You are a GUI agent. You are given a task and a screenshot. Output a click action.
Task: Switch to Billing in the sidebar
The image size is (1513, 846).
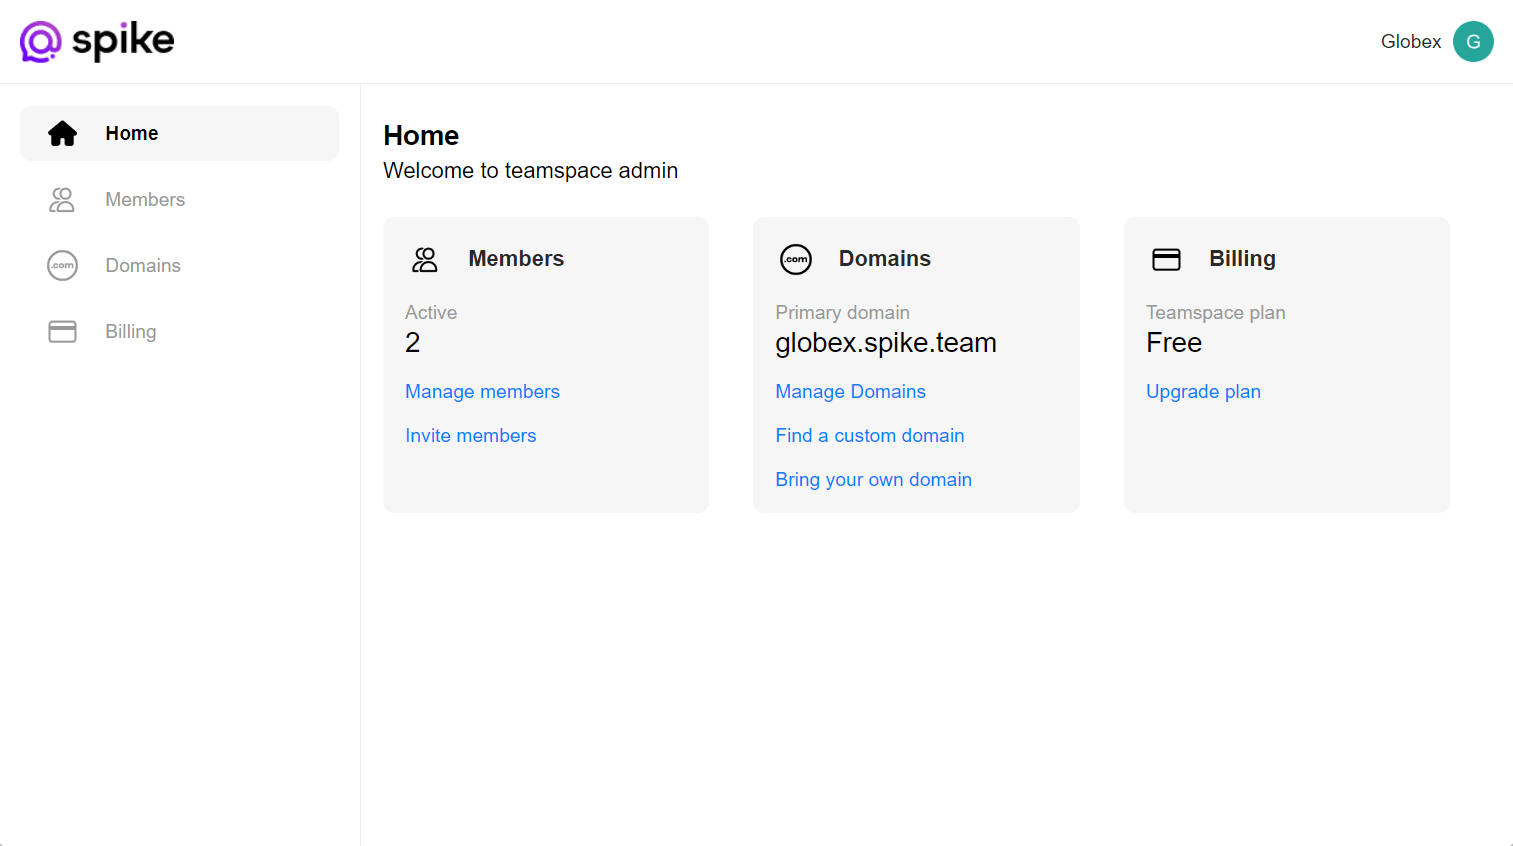pos(130,331)
